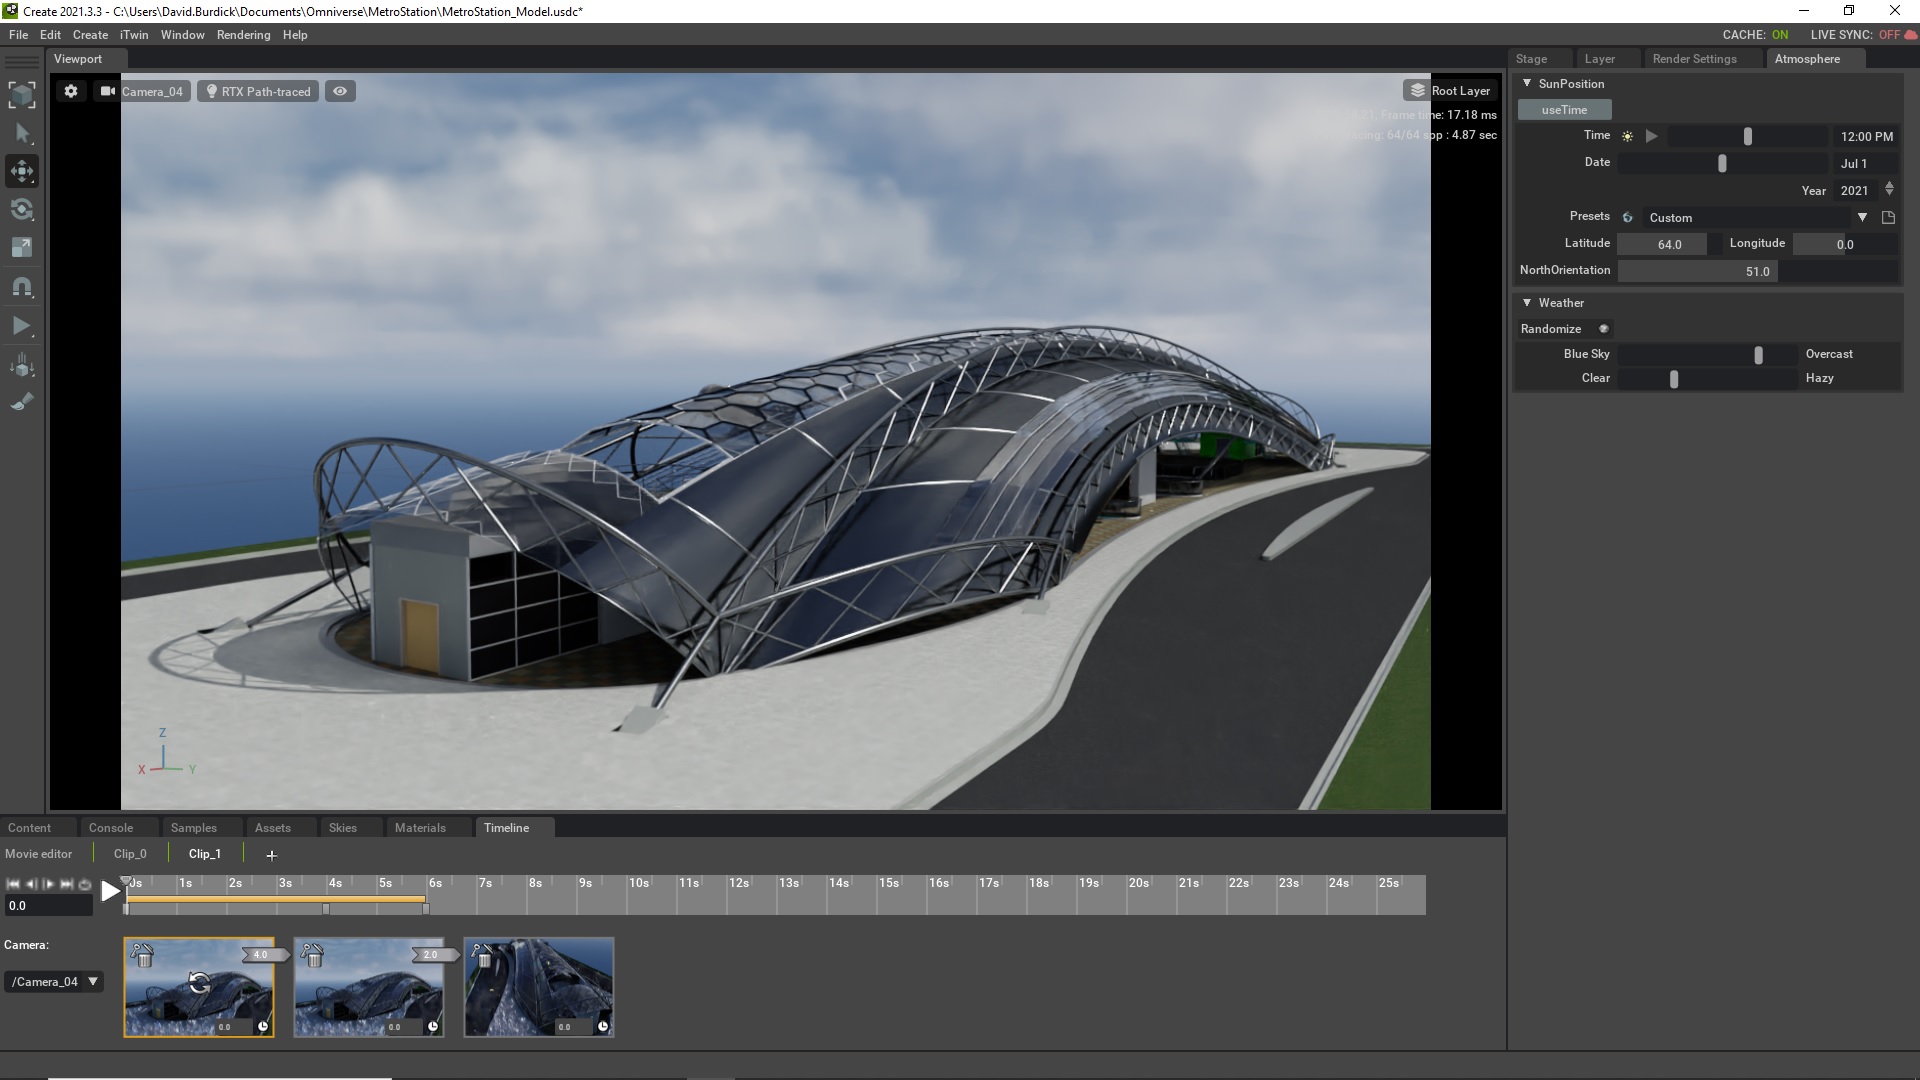Open the Presets dropdown showing Custom

tap(1864, 217)
